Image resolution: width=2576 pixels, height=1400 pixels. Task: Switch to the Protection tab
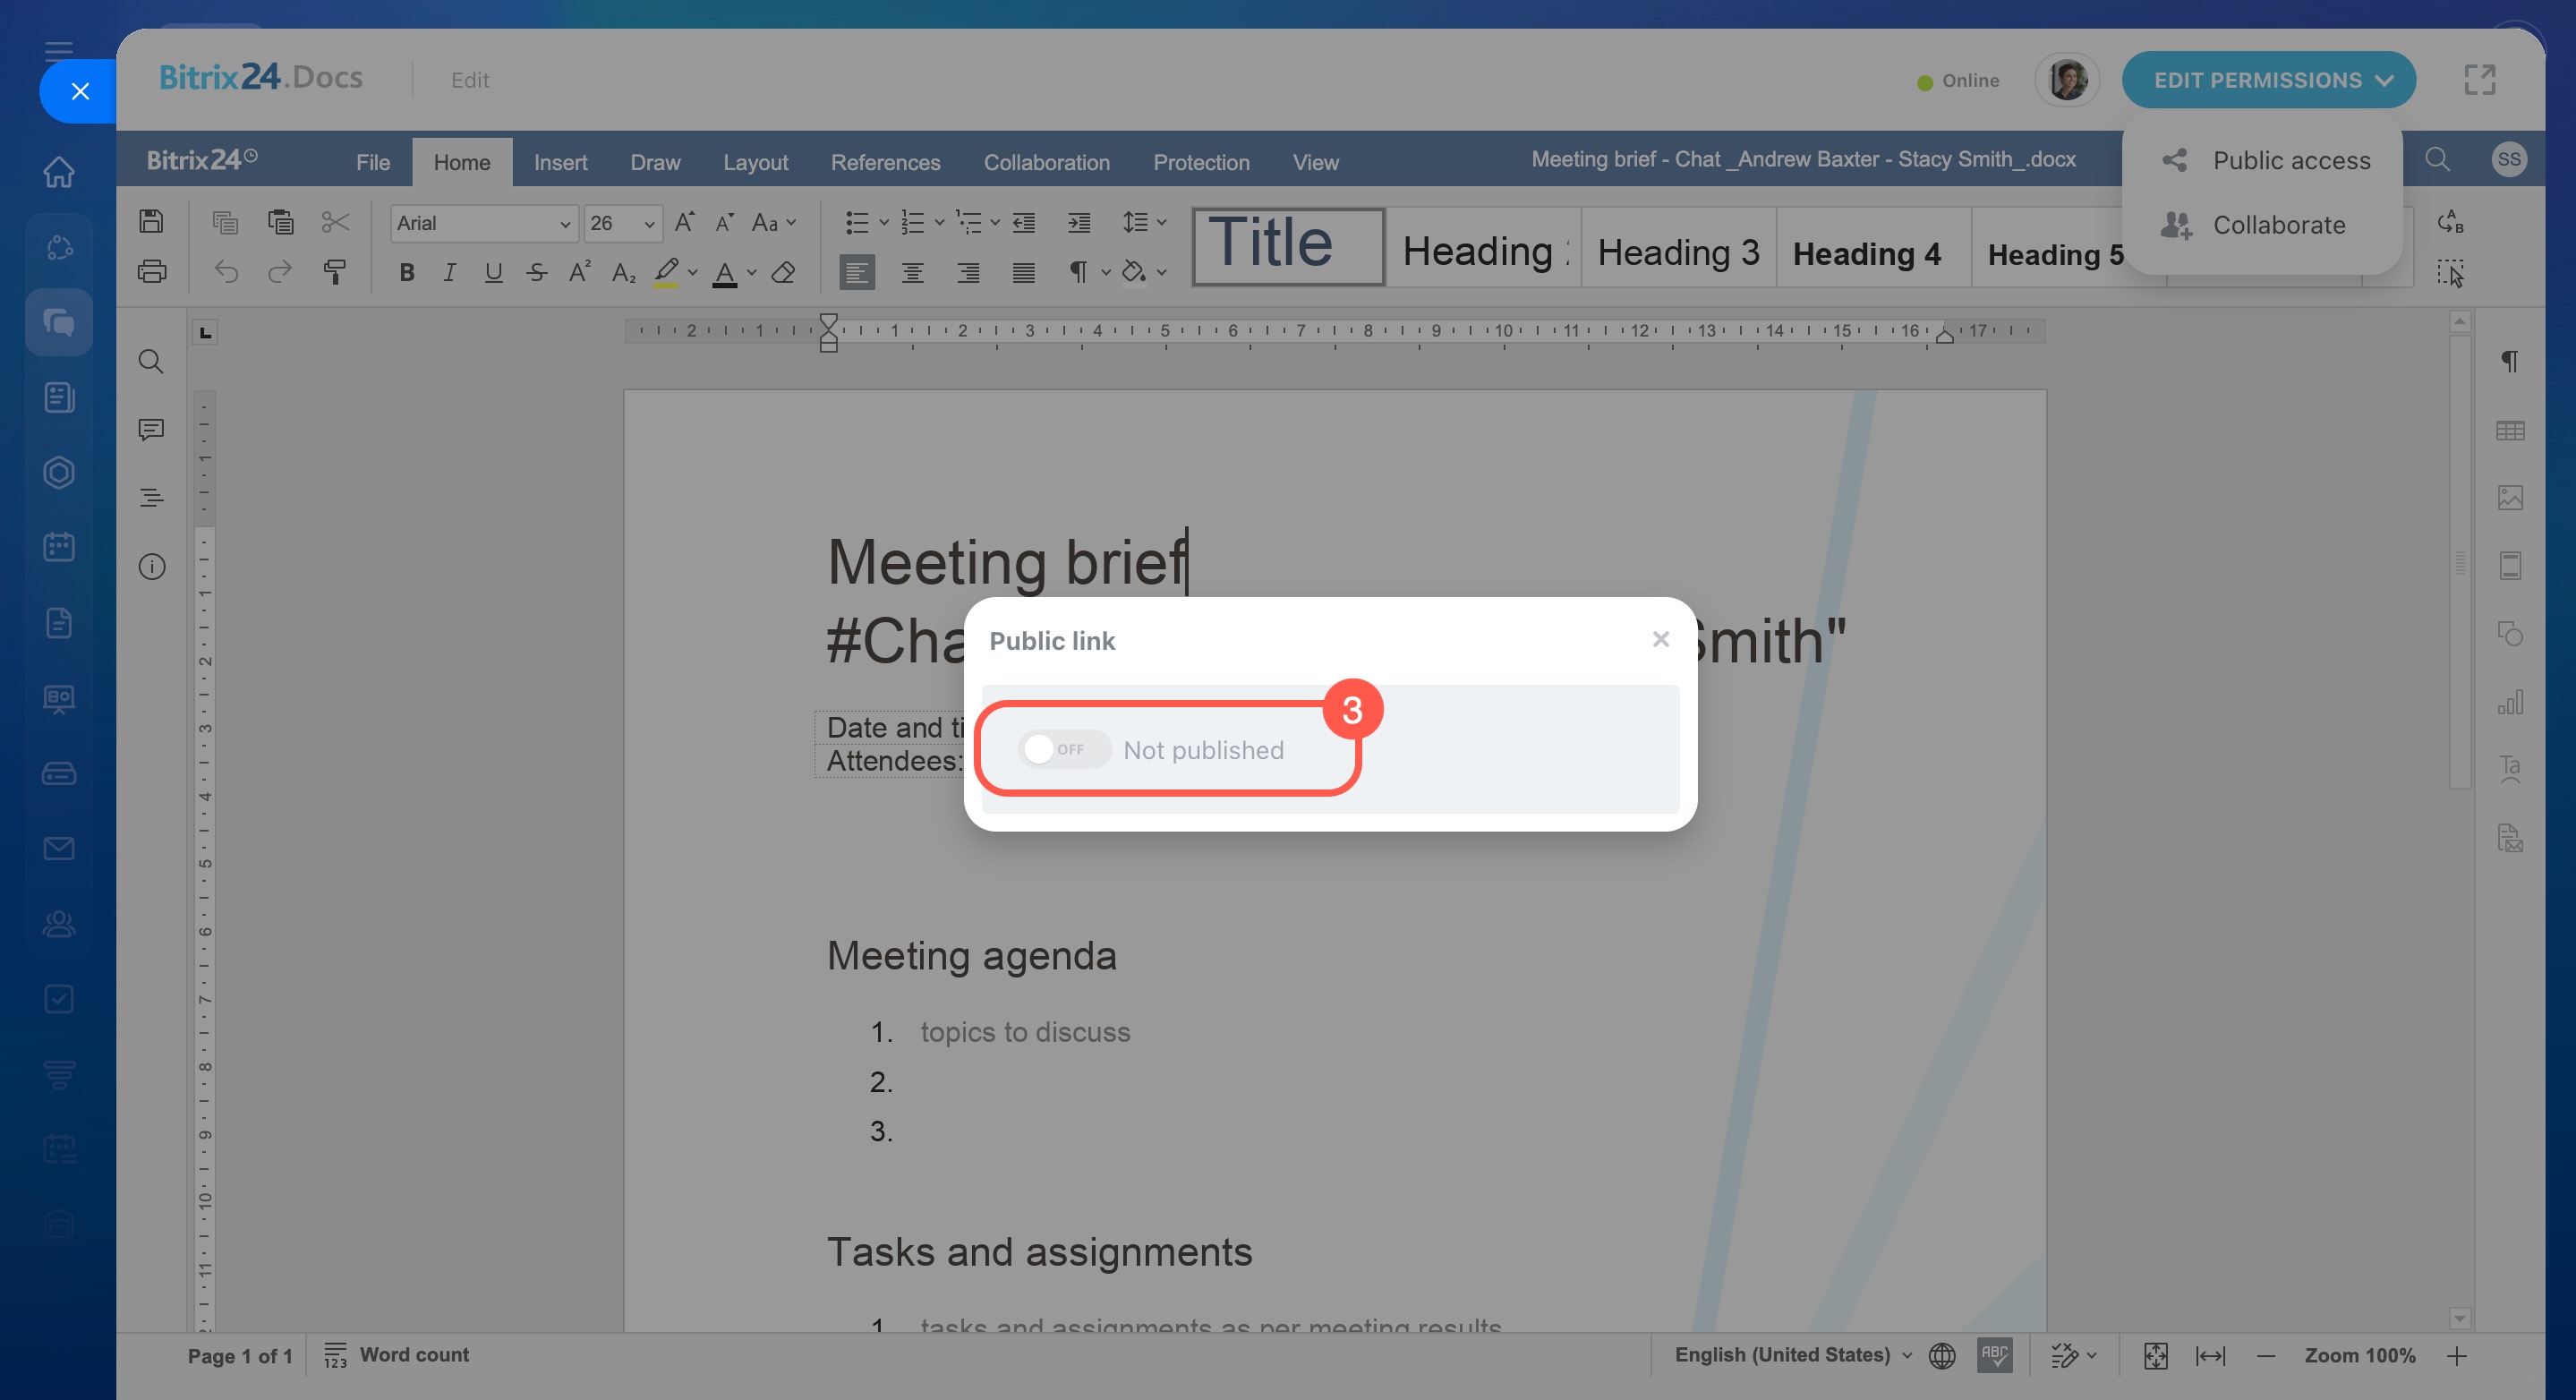click(1201, 162)
